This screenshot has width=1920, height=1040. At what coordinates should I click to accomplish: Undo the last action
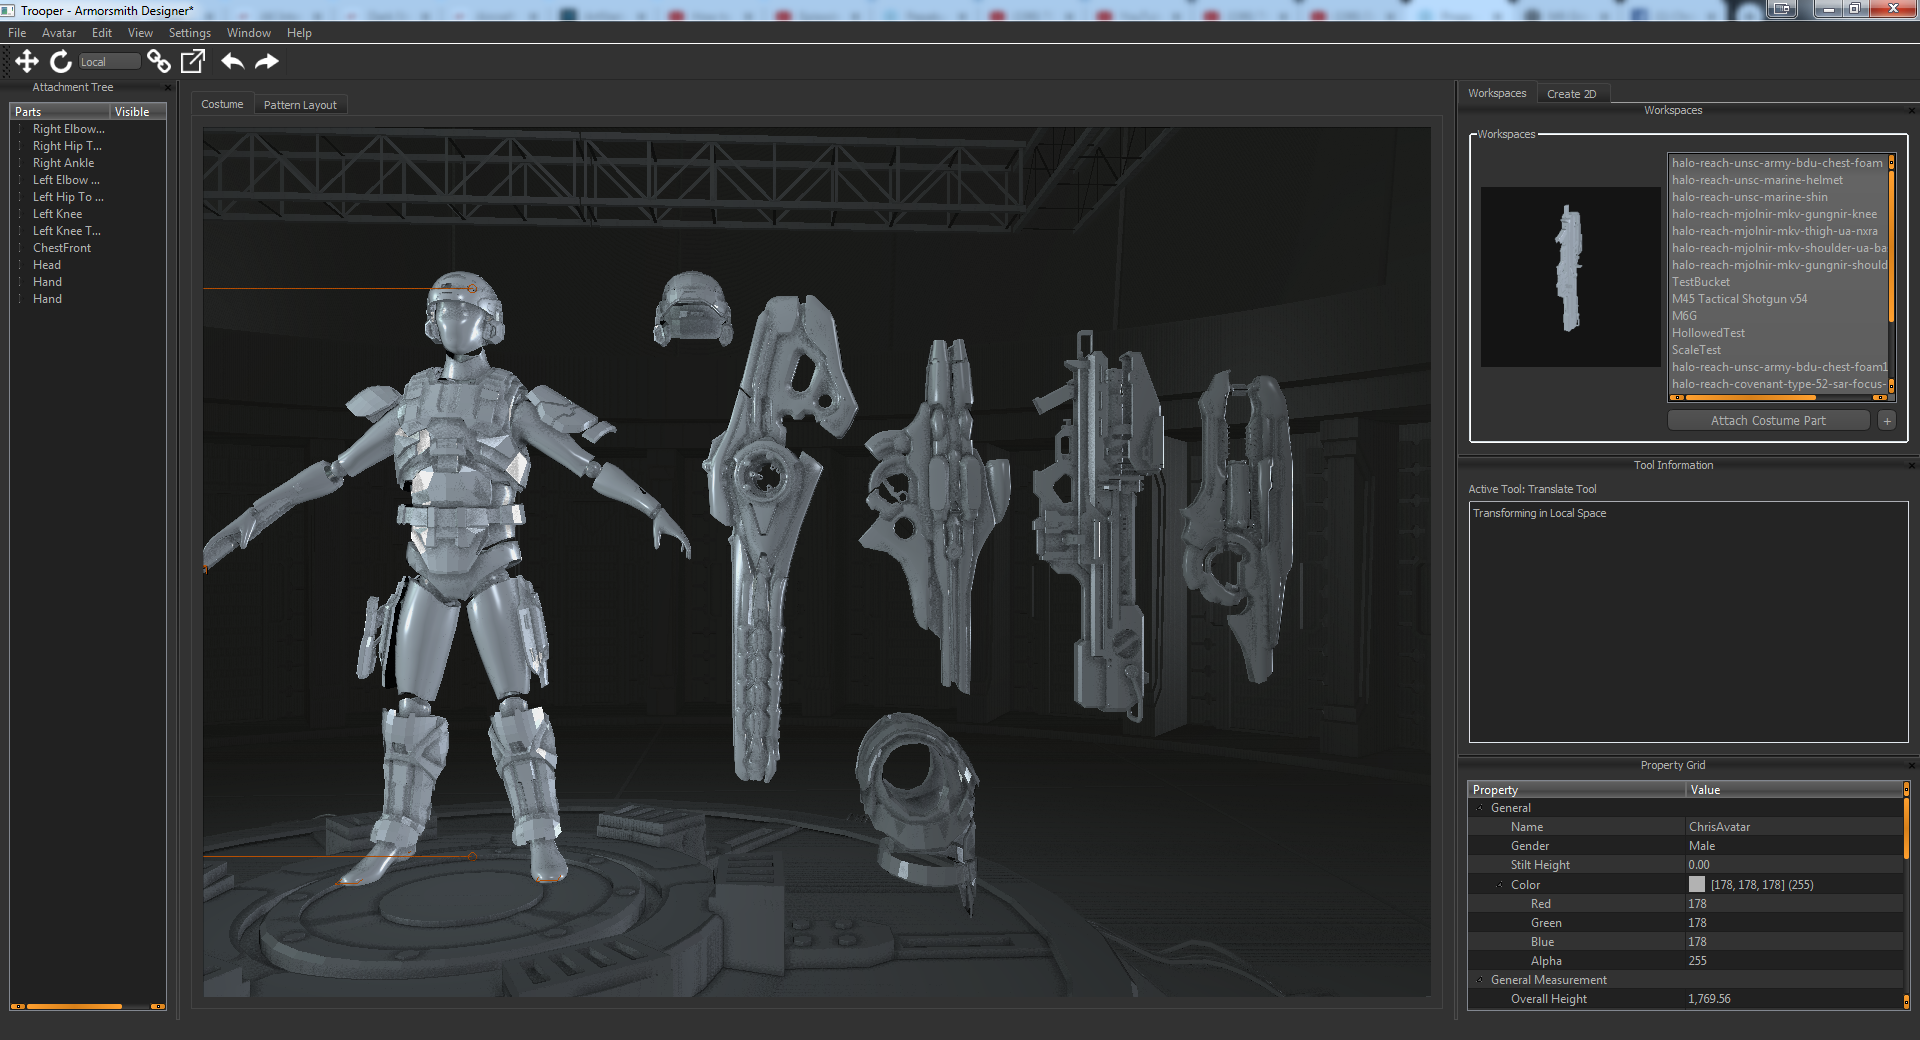232,62
